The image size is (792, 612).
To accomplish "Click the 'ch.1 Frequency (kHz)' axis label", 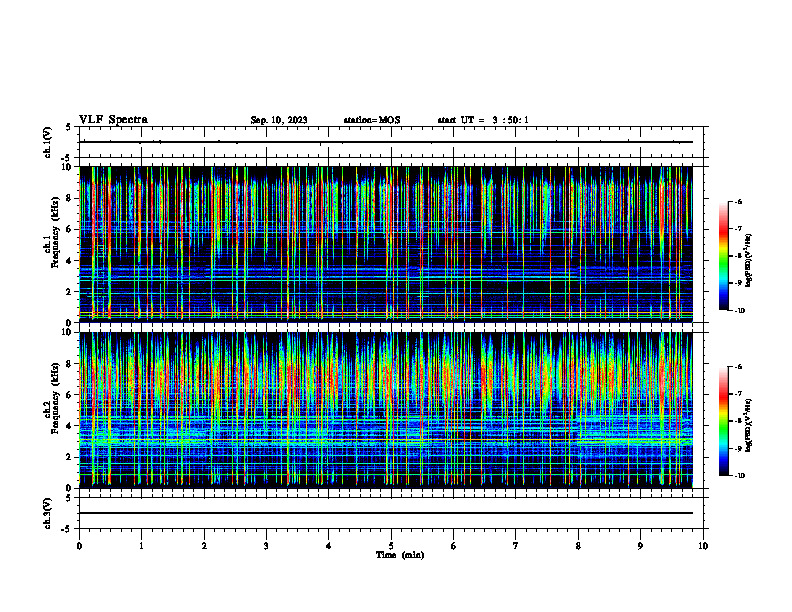I will point(52,232).
